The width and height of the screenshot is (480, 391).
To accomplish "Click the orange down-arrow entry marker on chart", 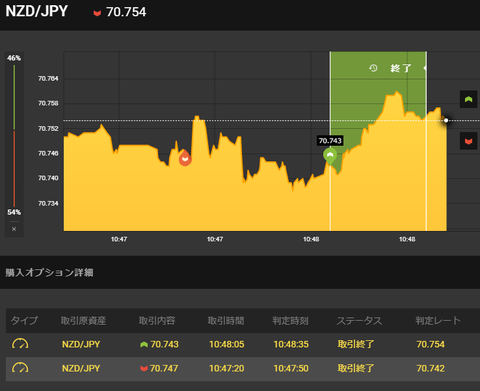I will tap(185, 158).
